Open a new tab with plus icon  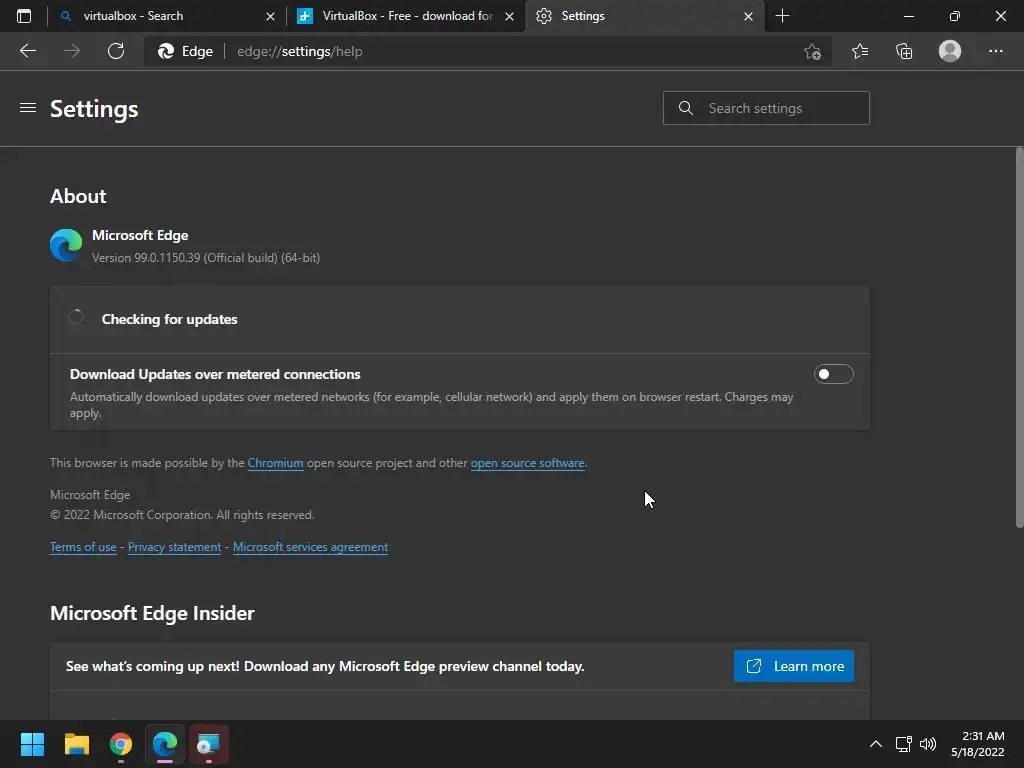(x=782, y=16)
